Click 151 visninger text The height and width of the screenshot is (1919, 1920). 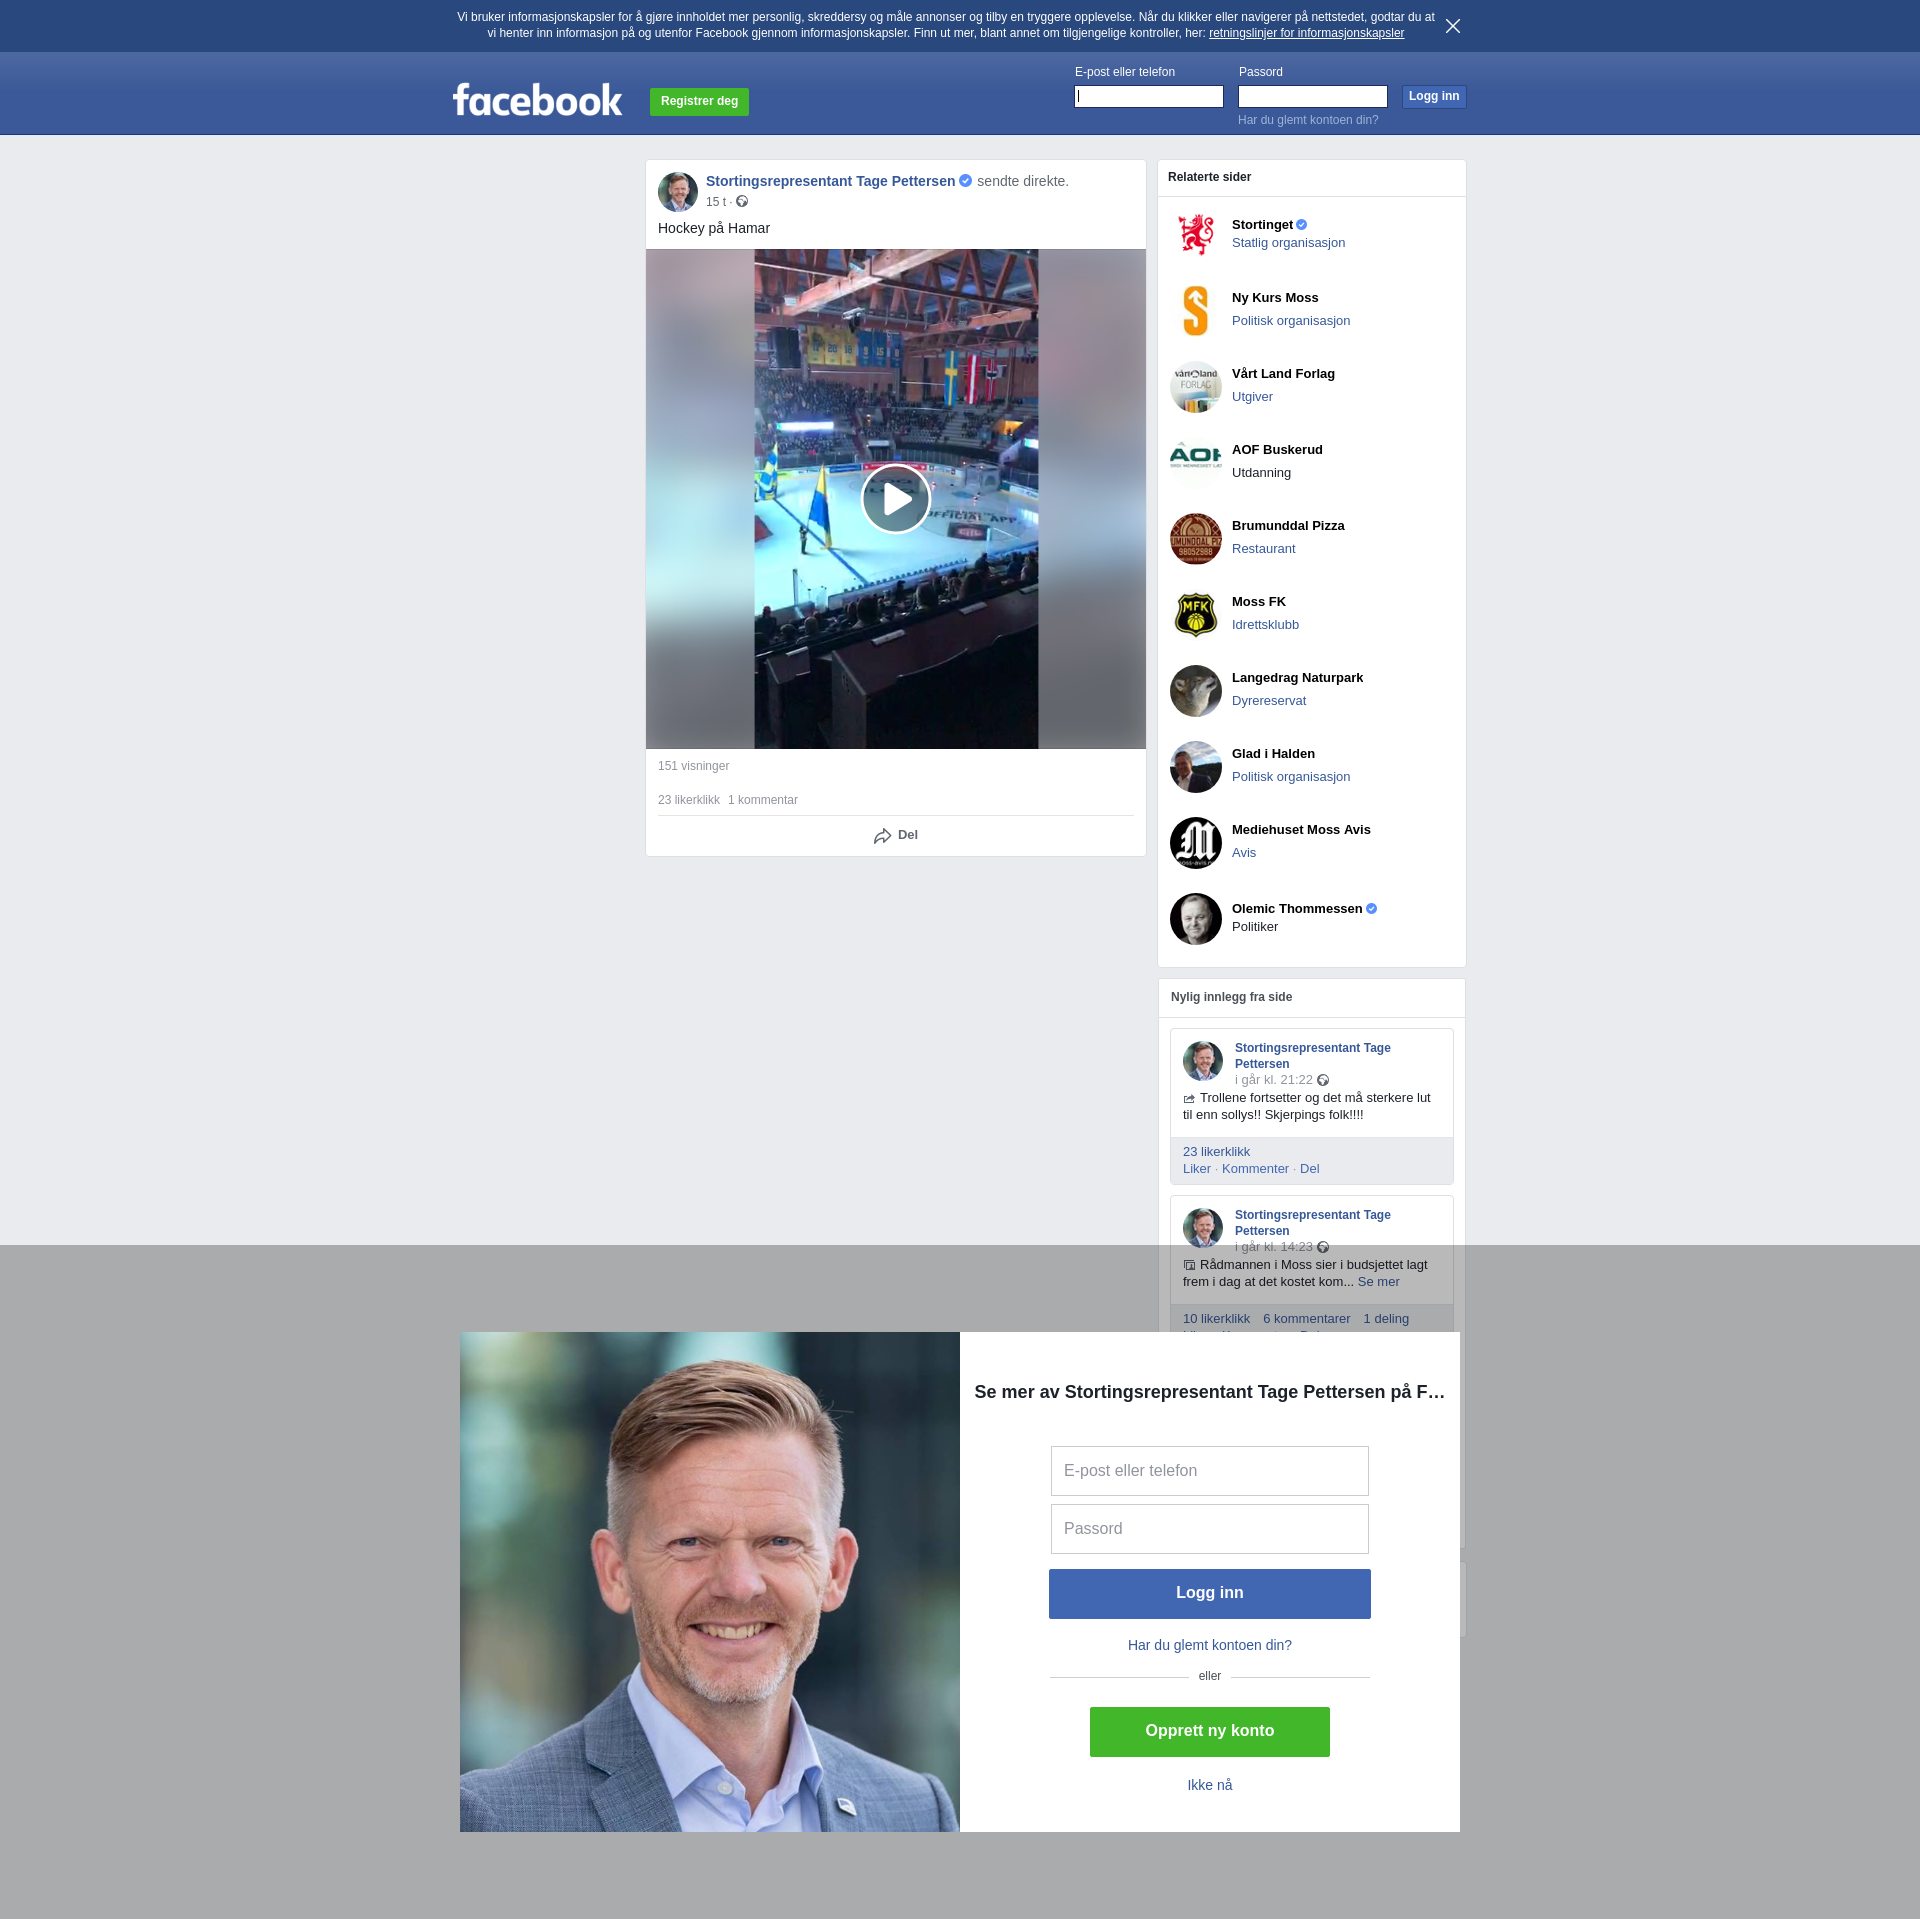(x=693, y=766)
